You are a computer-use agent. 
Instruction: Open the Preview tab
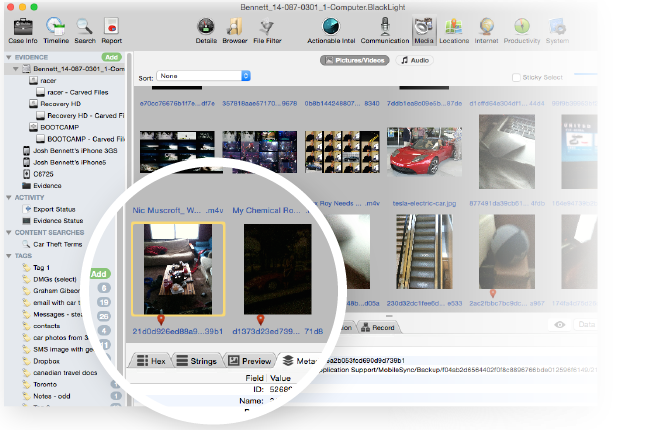click(x=250, y=361)
